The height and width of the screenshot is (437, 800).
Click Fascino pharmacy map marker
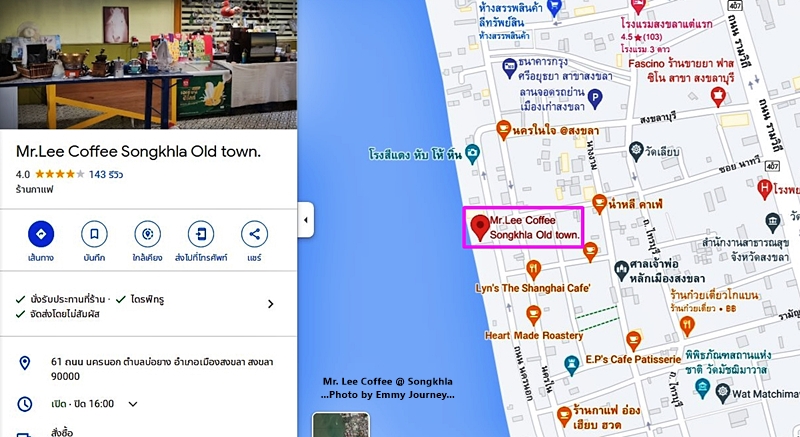(x=718, y=96)
